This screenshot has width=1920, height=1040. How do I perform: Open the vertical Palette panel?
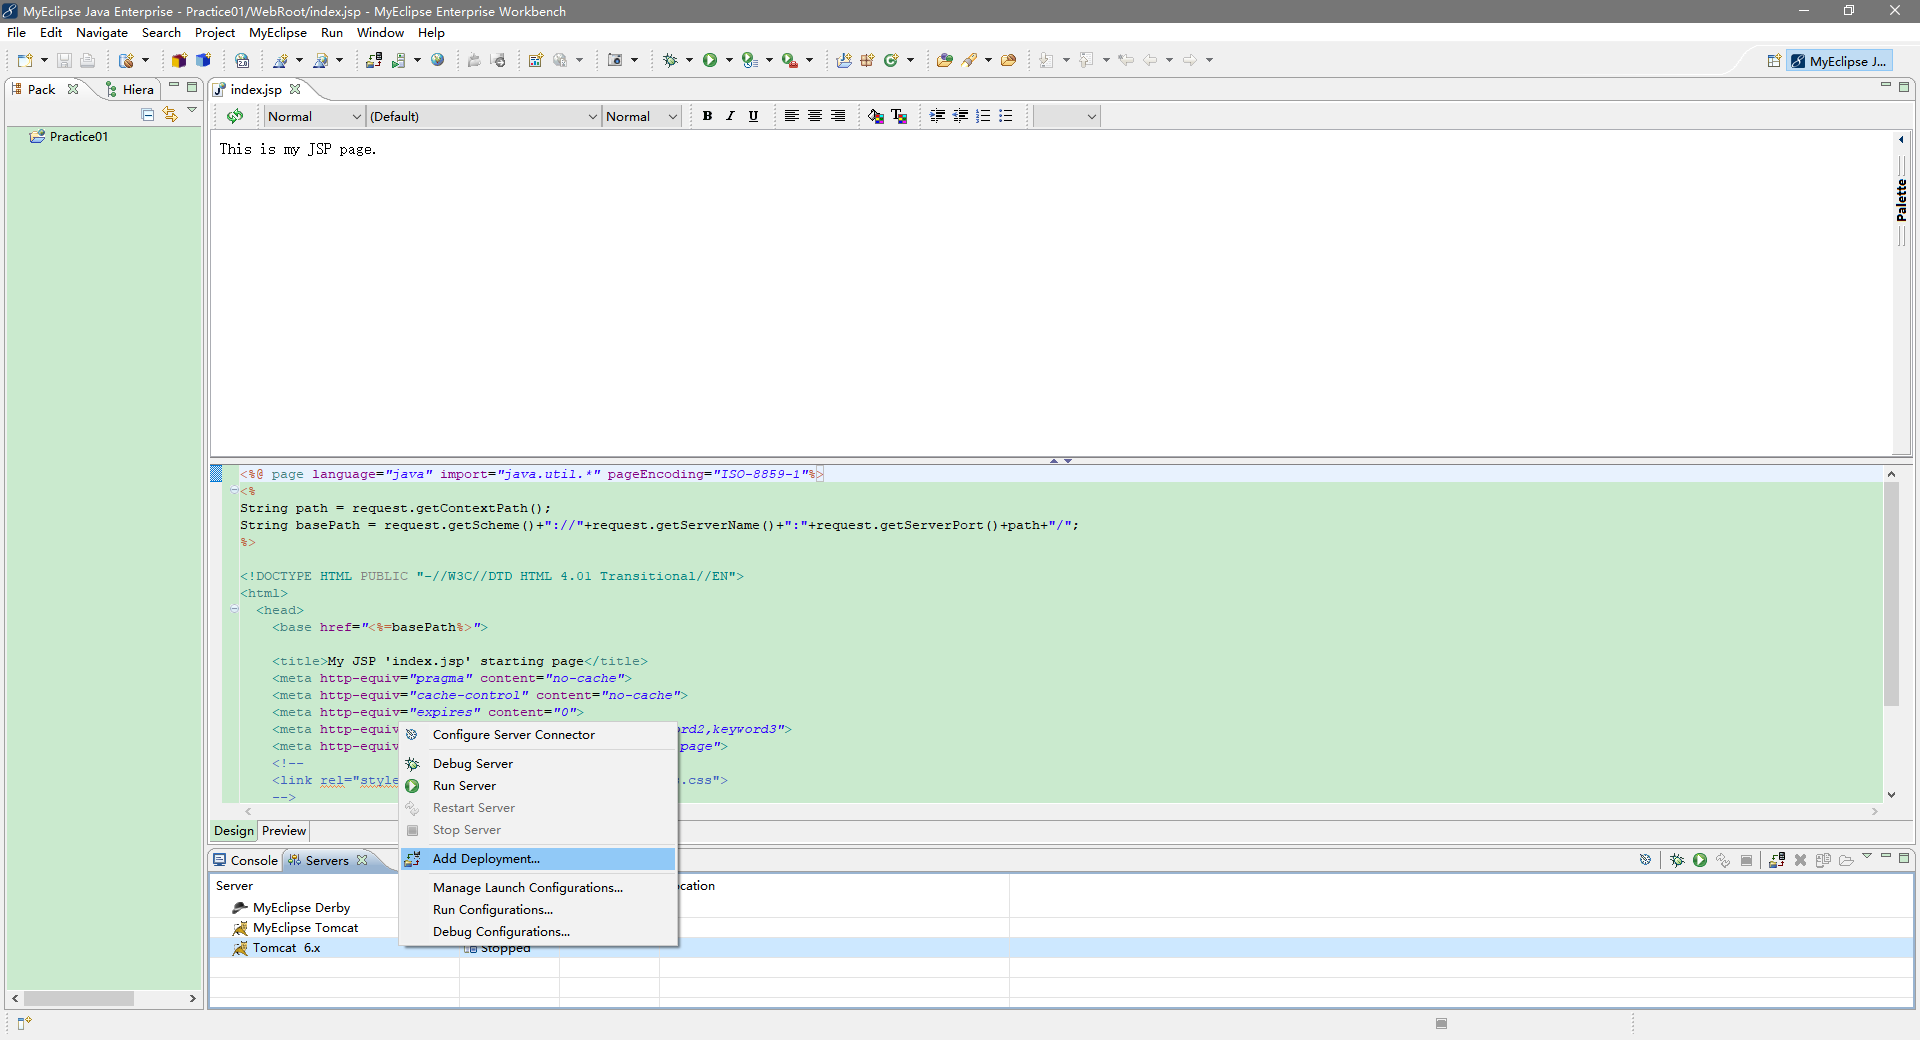1901,200
